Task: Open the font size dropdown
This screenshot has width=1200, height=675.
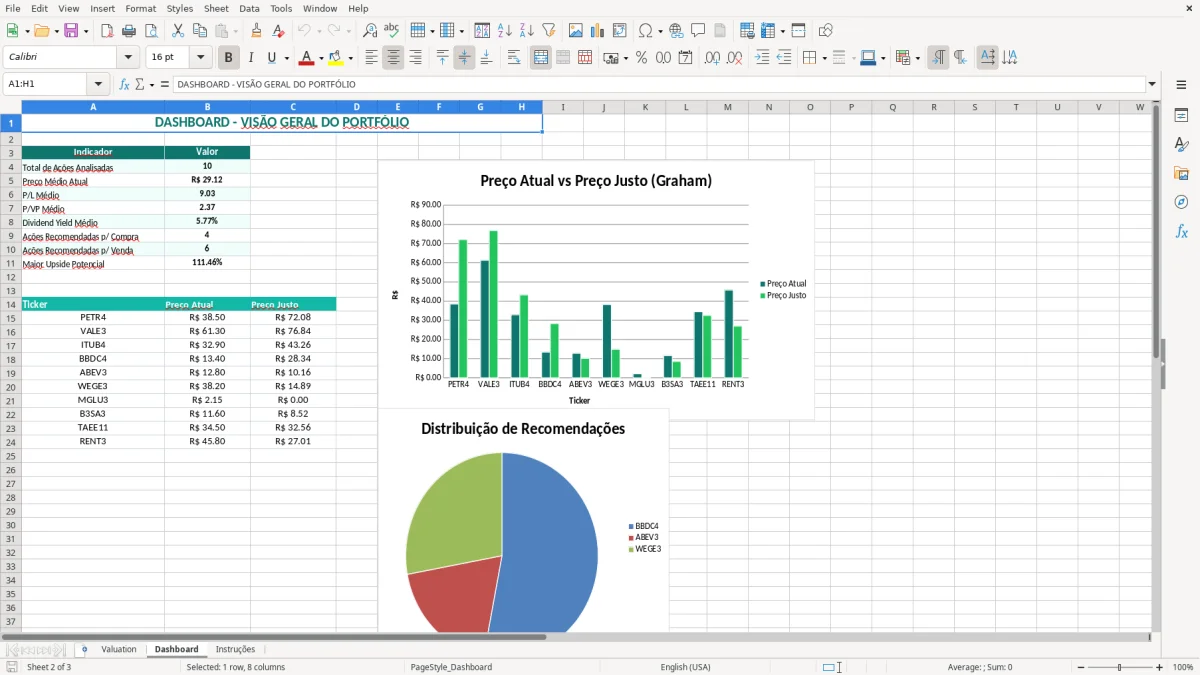Action: tap(201, 58)
